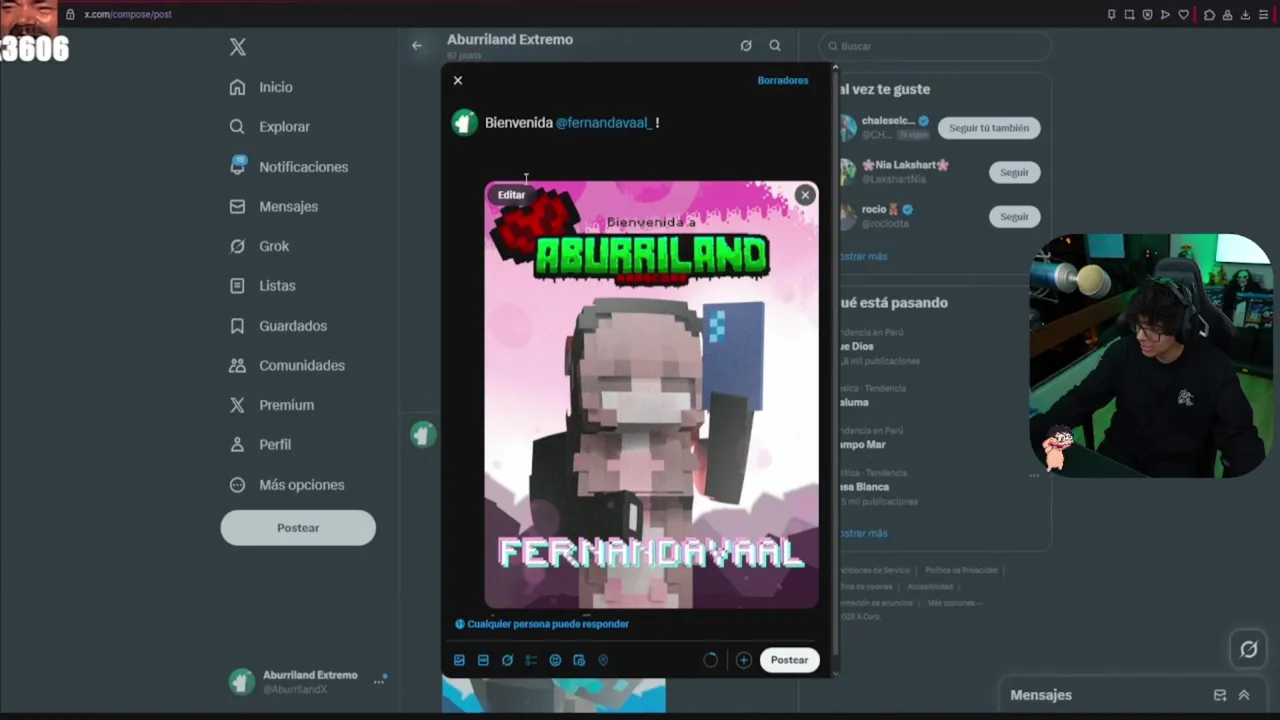Open the GIF picker icon
The width and height of the screenshot is (1280, 720).
point(483,660)
